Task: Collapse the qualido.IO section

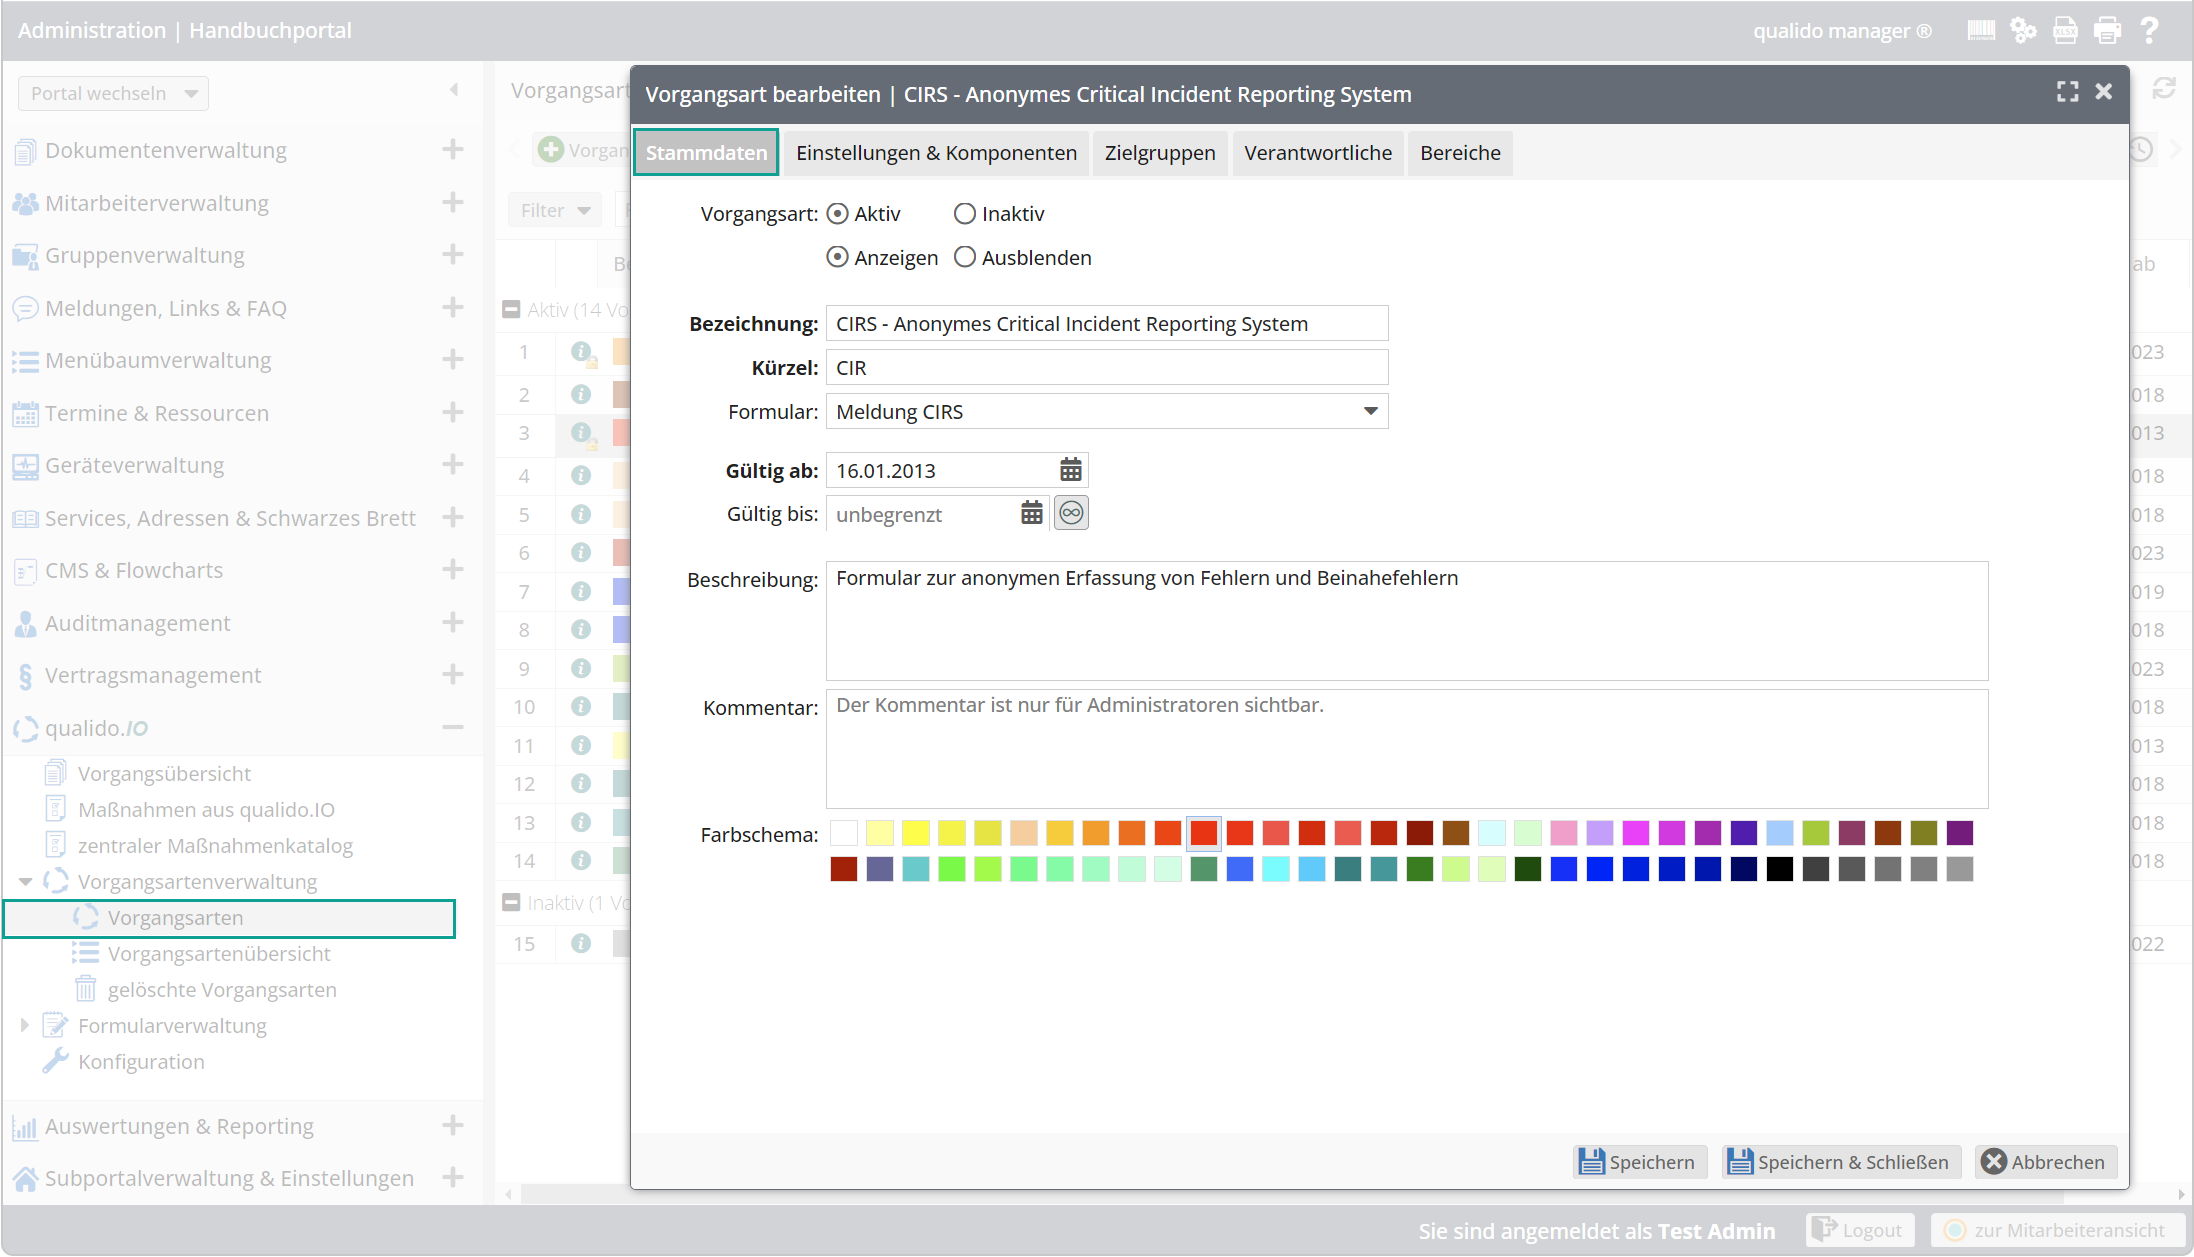Action: [x=453, y=727]
